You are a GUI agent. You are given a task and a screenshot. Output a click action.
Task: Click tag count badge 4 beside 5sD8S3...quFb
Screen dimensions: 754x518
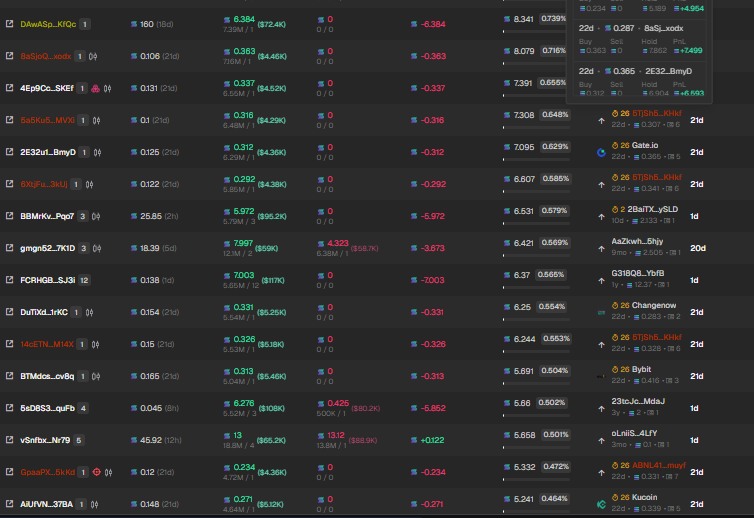coord(83,408)
